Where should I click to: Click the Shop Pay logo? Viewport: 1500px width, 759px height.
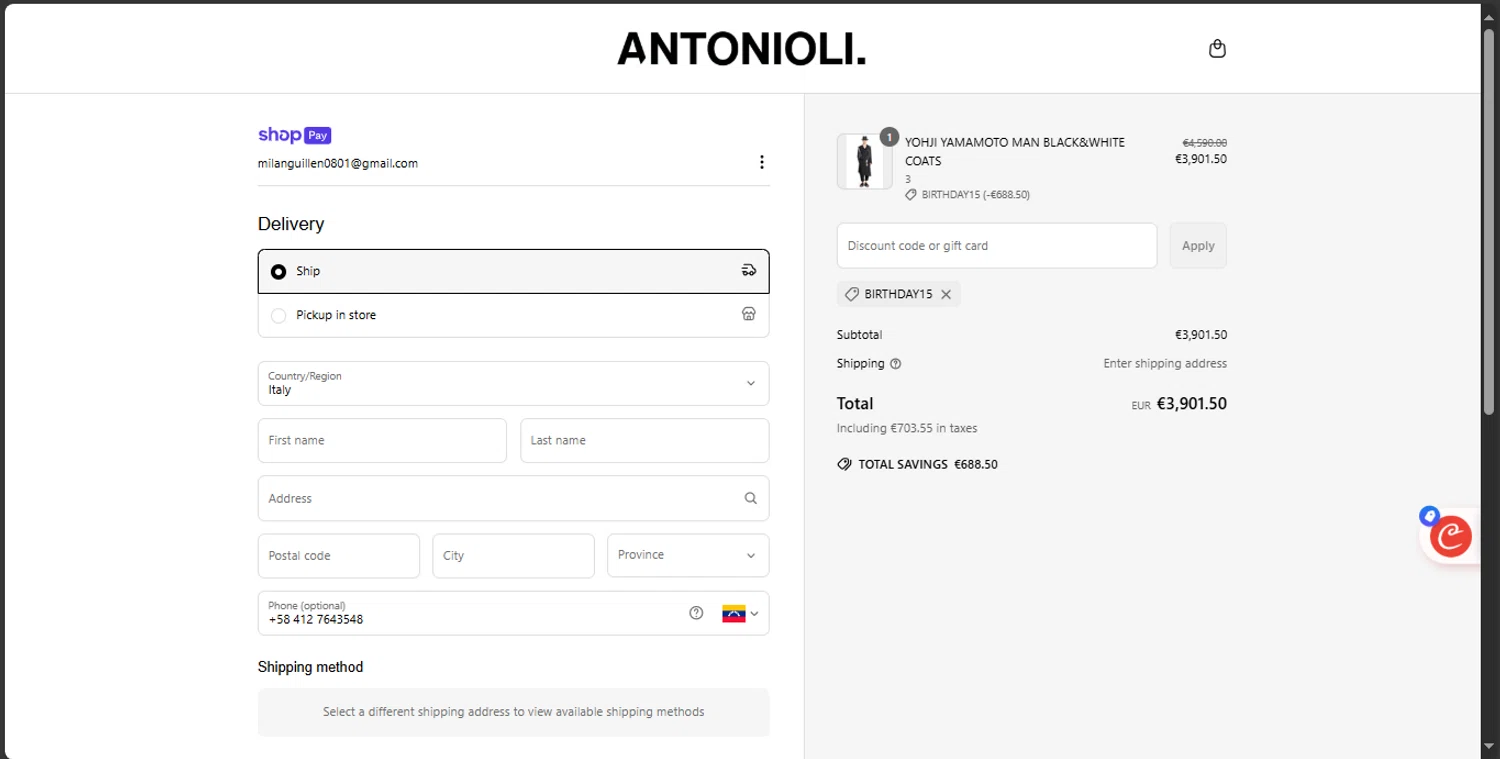[294, 135]
